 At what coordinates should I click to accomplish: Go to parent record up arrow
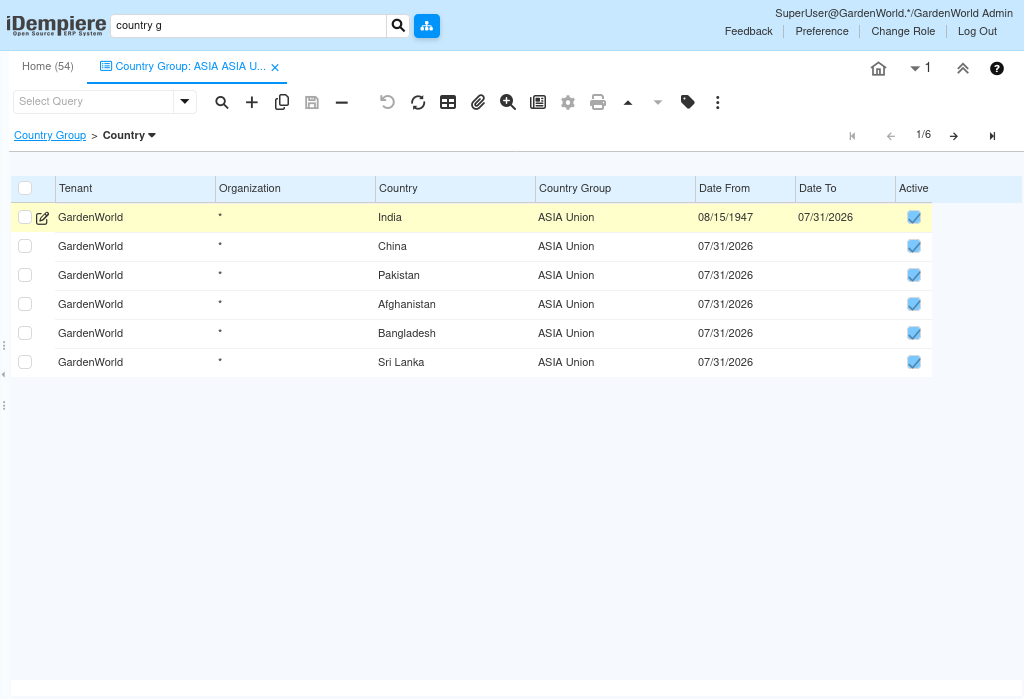[x=628, y=103]
